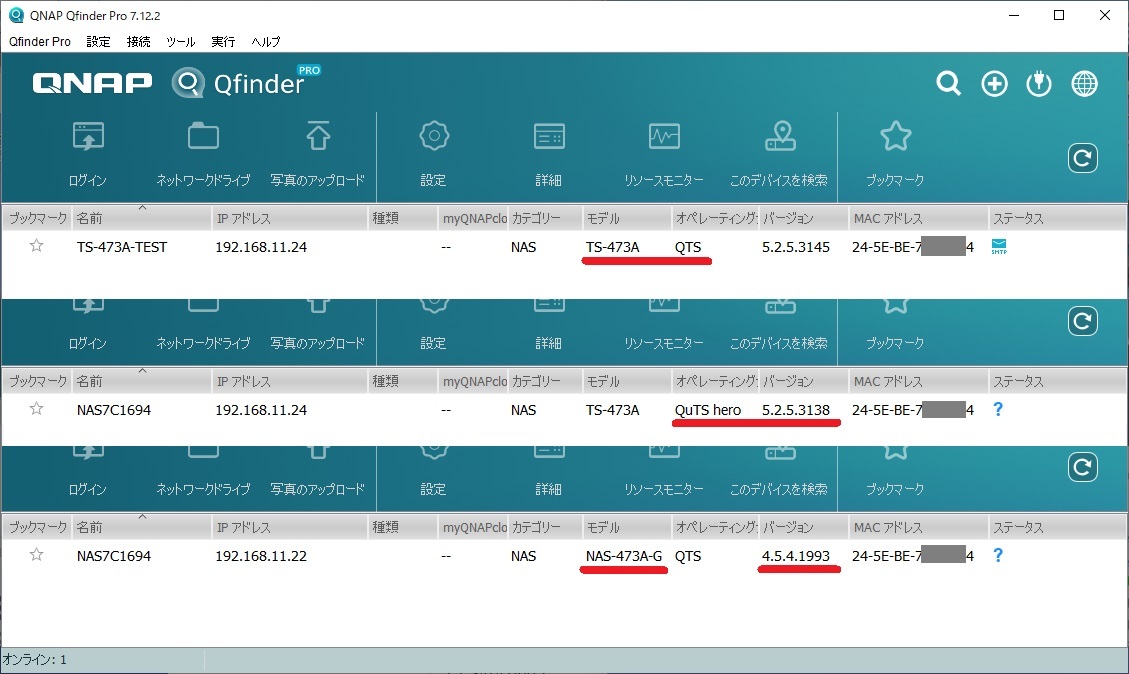Select the device name TS-473A-TEST
The image size is (1129, 674).
tap(122, 247)
